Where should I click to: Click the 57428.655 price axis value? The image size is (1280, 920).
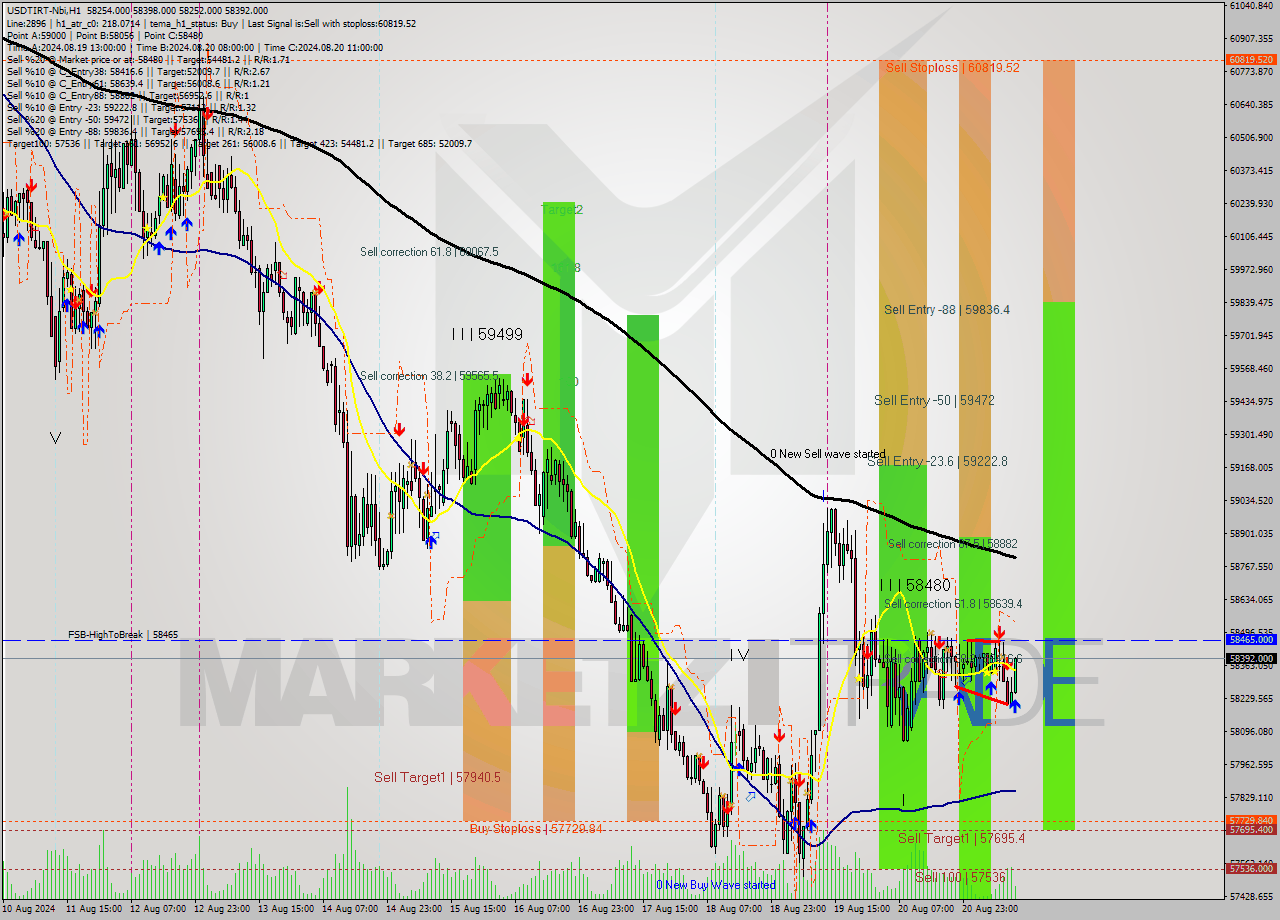(x=1251, y=896)
